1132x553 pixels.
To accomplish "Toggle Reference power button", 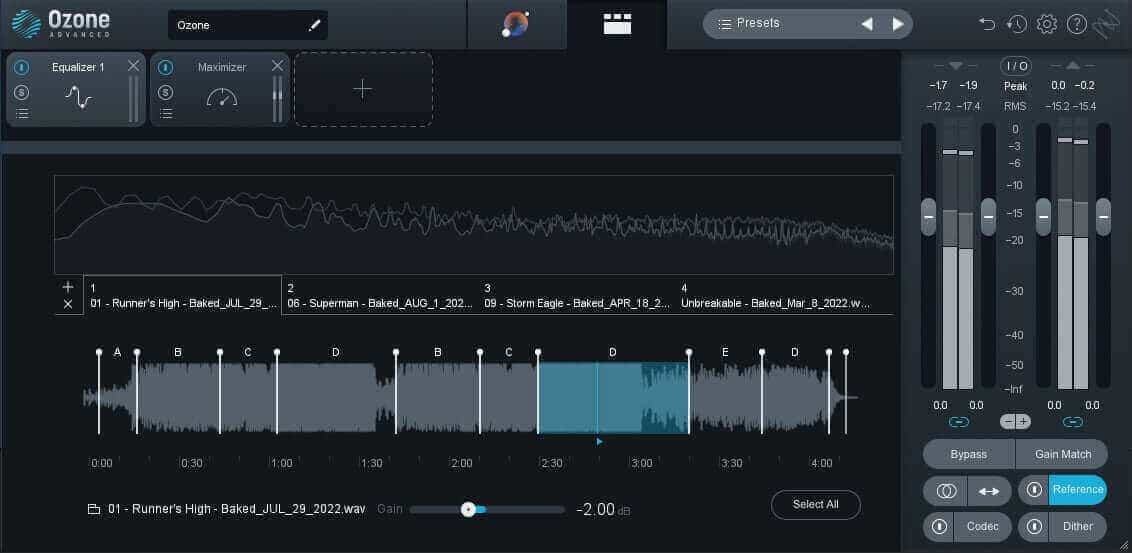I will click(1035, 490).
